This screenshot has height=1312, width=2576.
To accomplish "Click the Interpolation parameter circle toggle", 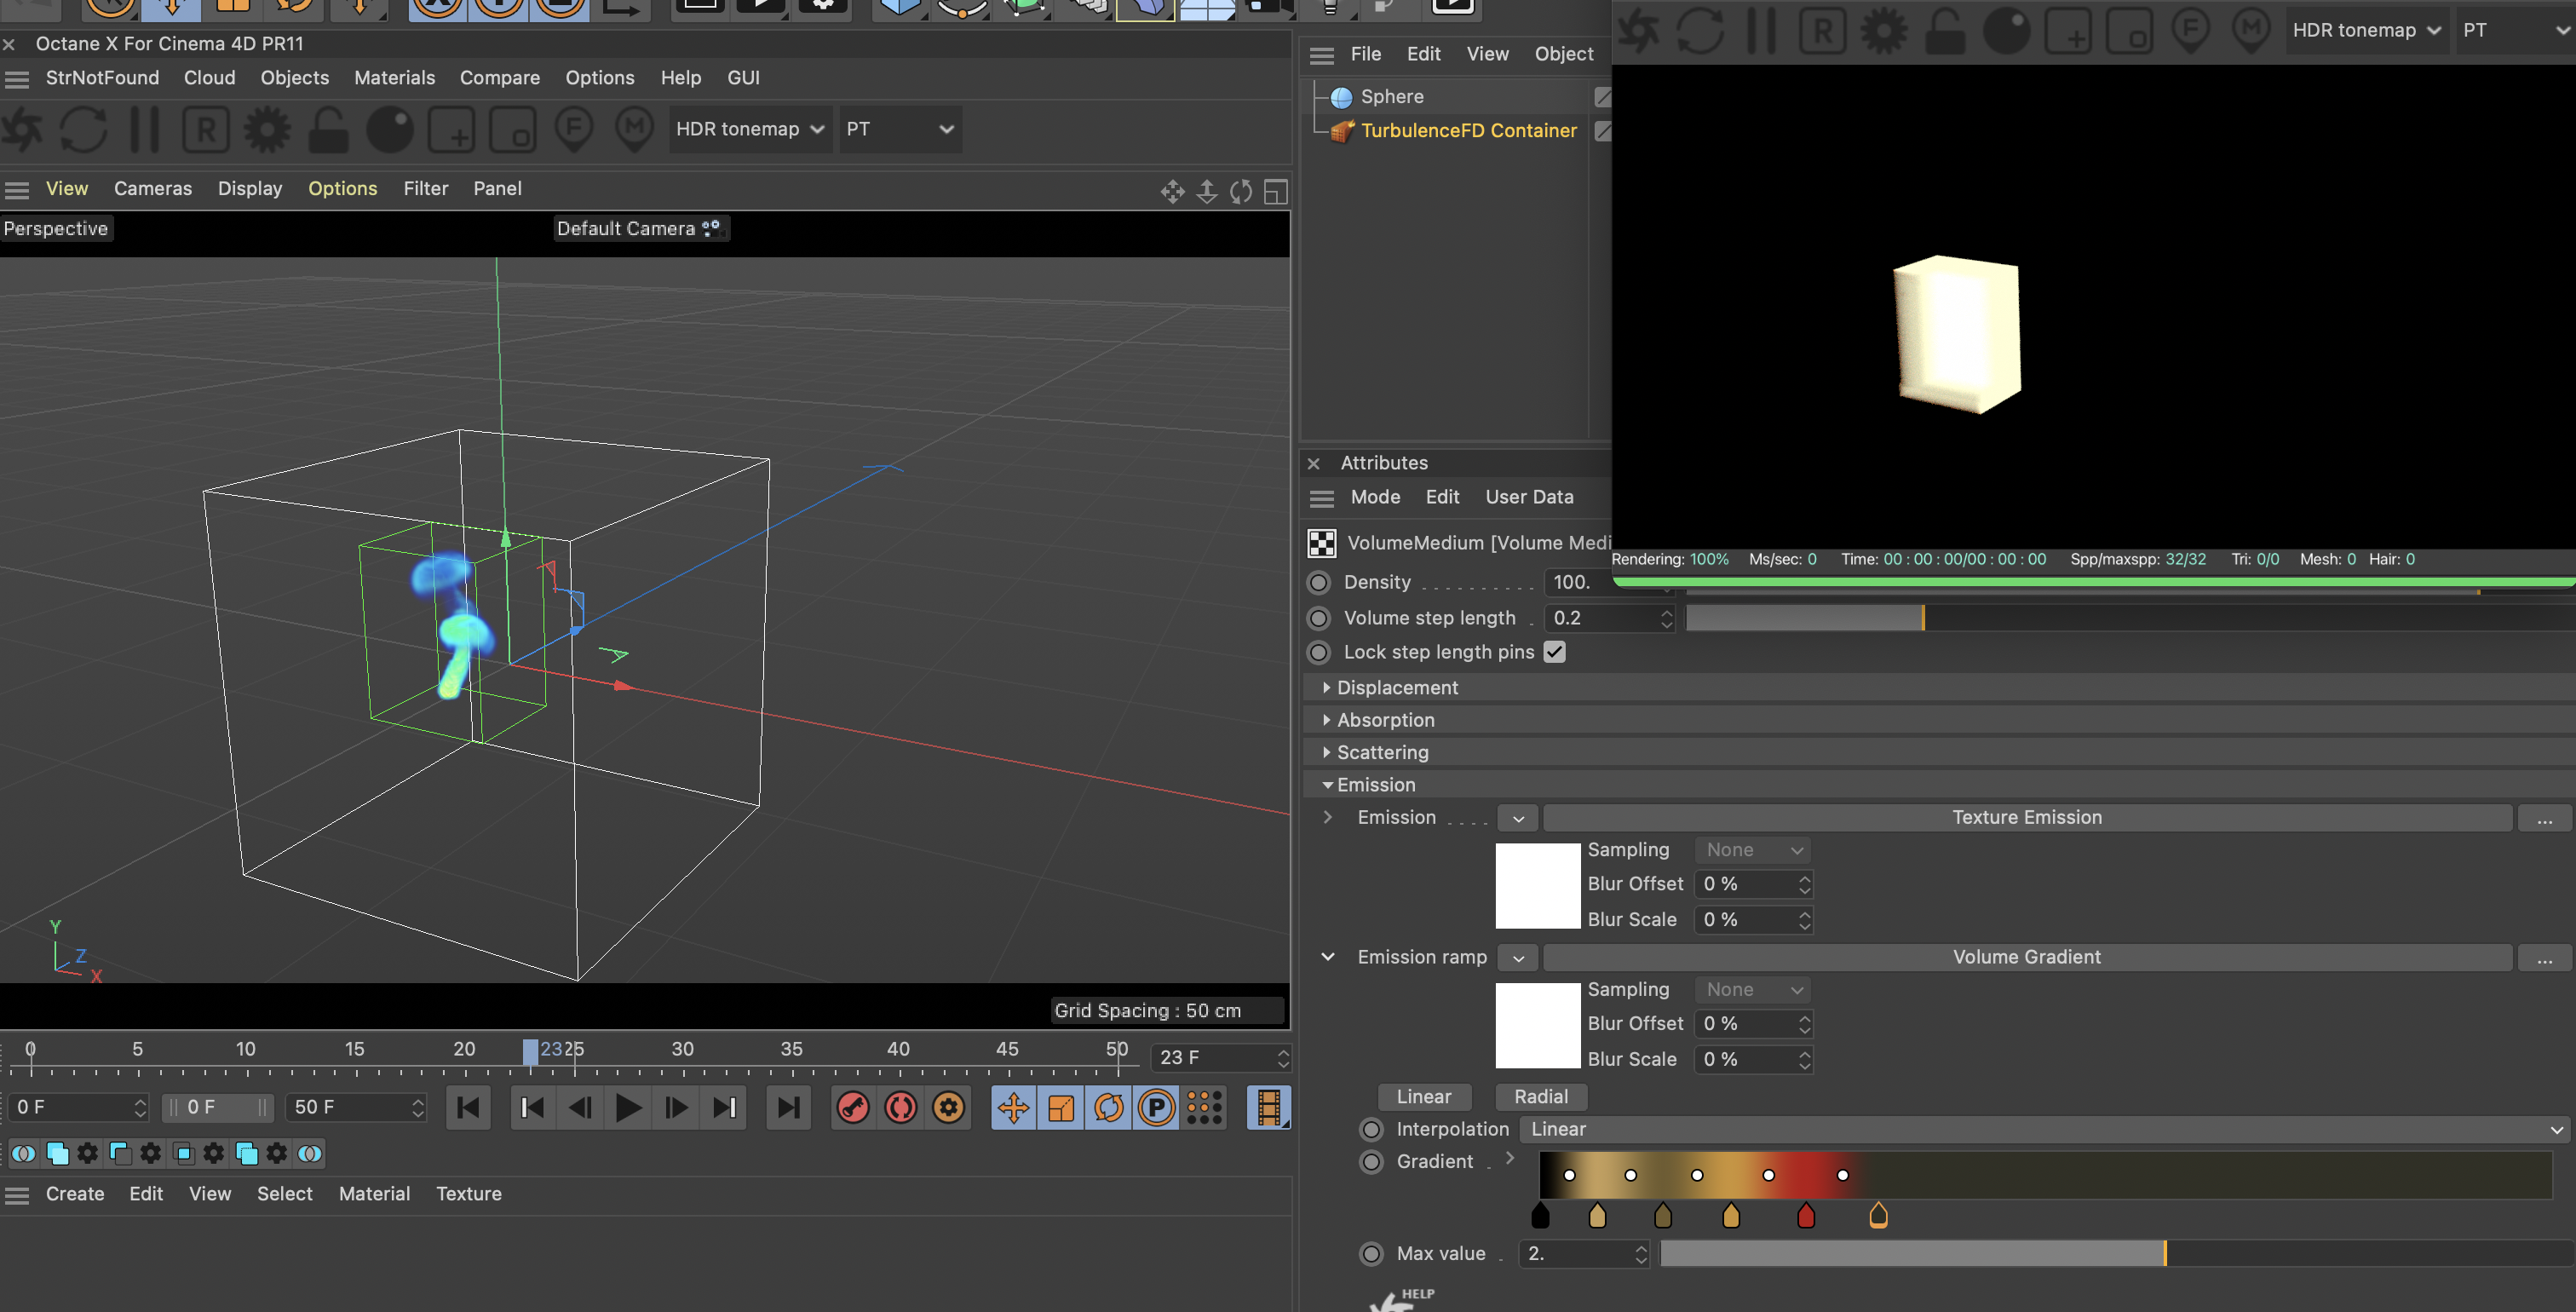I will point(1372,1129).
